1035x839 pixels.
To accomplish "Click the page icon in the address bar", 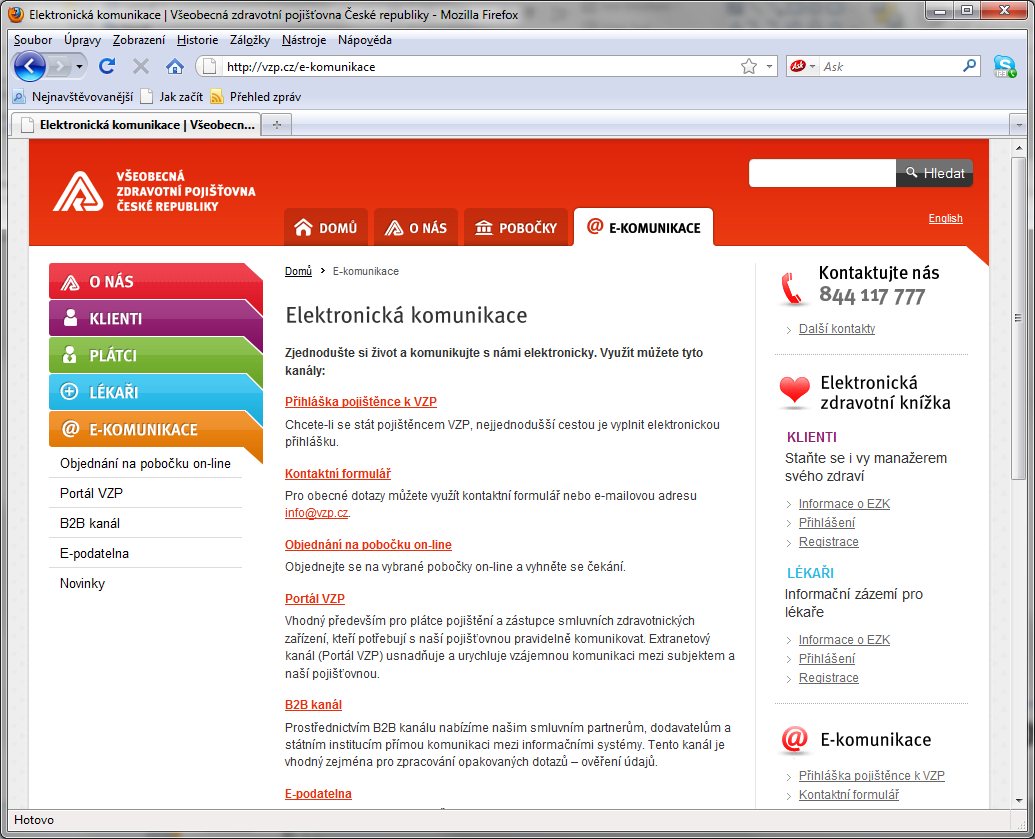I will (209, 66).
